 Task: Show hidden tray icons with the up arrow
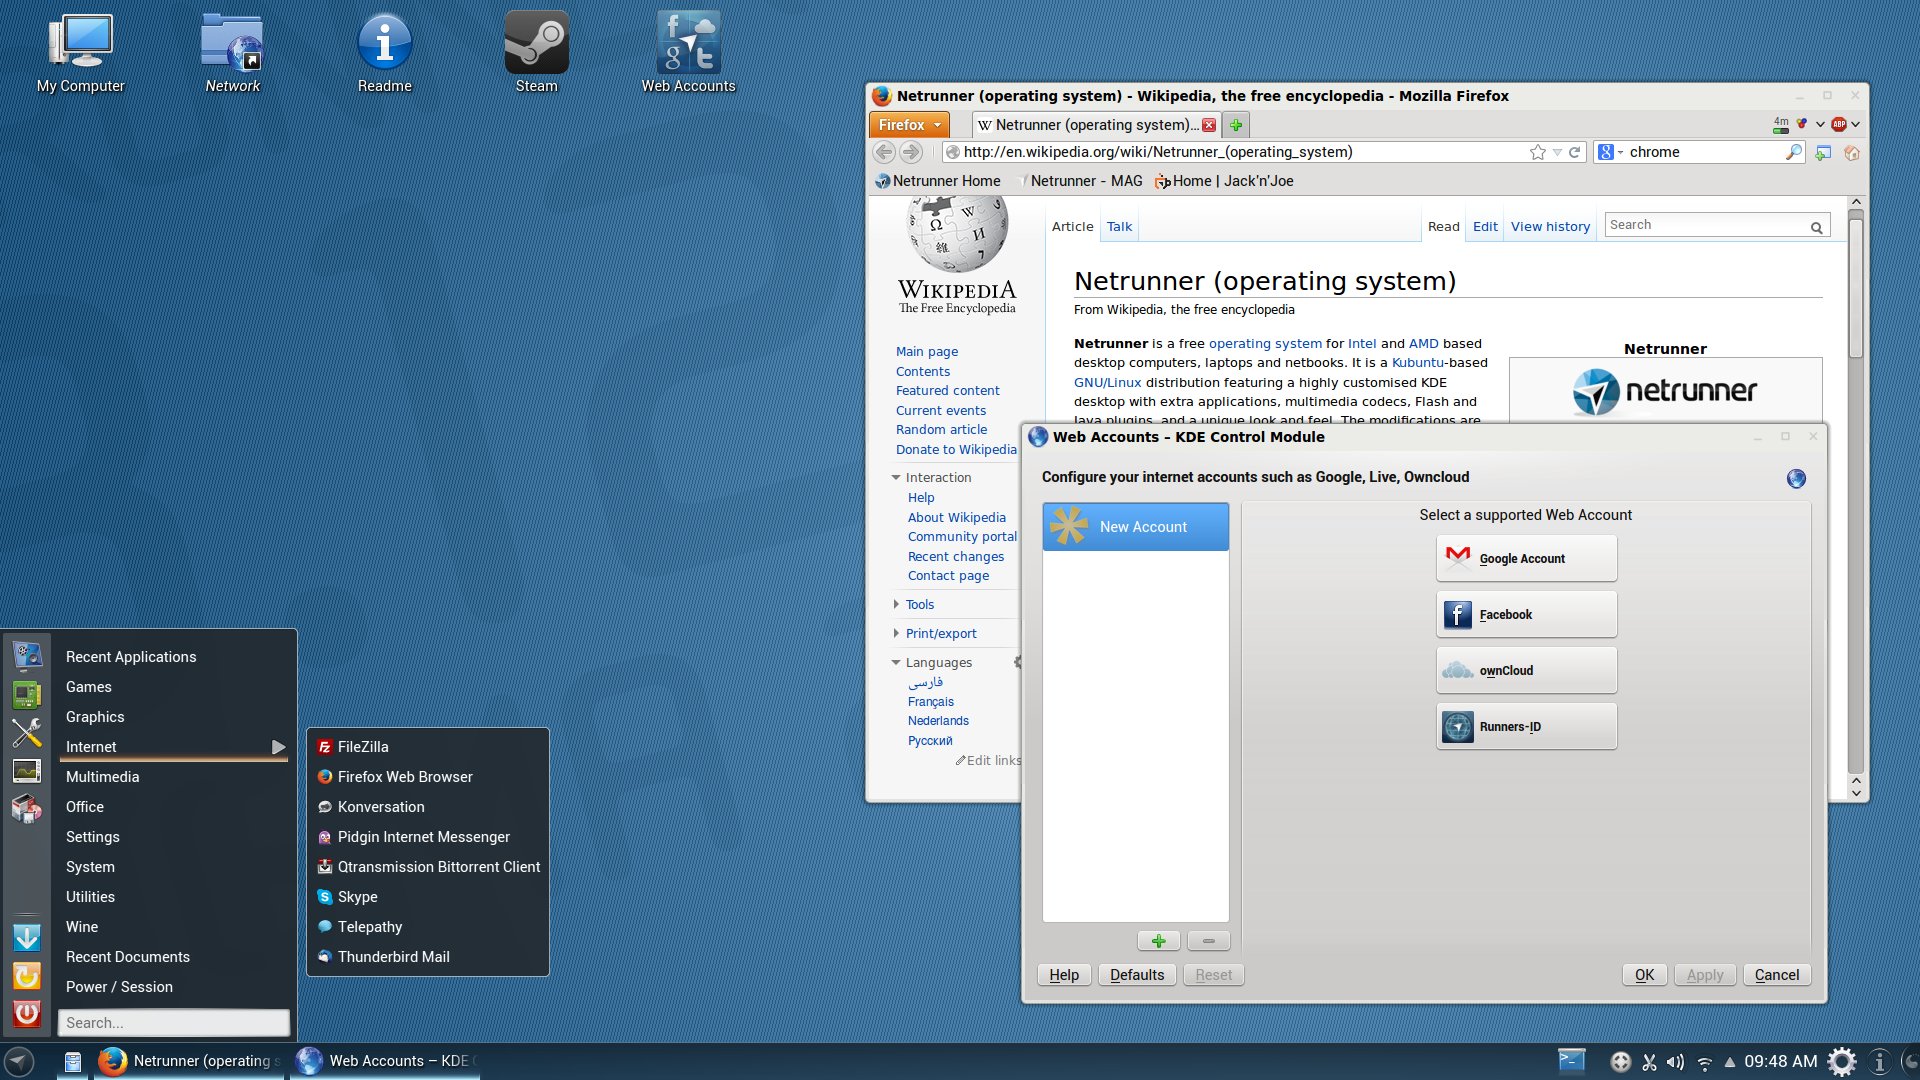click(x=1729, y=1063)
